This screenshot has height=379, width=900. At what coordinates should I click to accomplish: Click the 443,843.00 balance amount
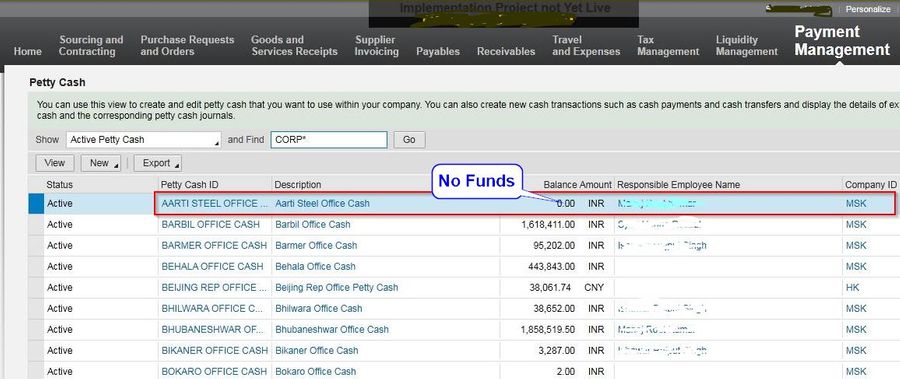coord(551,266)
